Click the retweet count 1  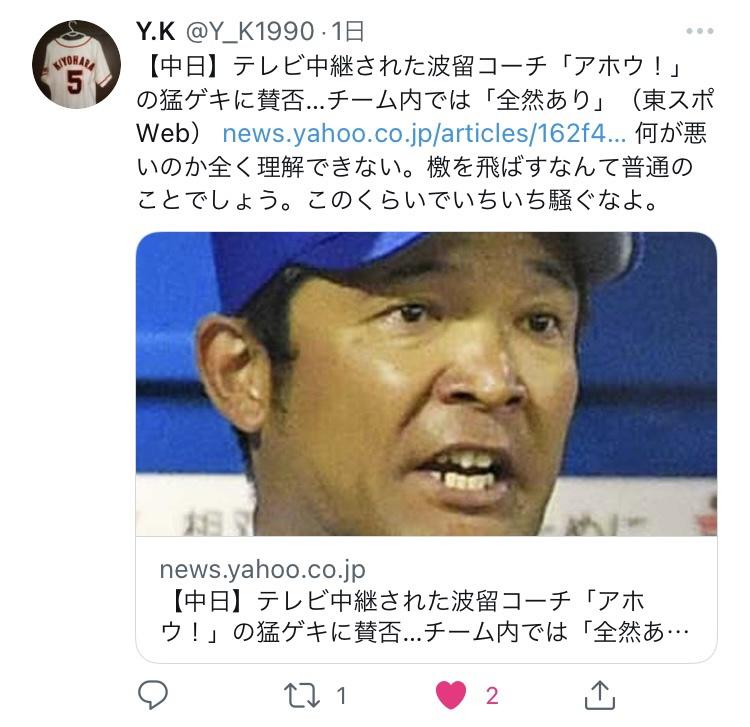(x=341, y=696)
